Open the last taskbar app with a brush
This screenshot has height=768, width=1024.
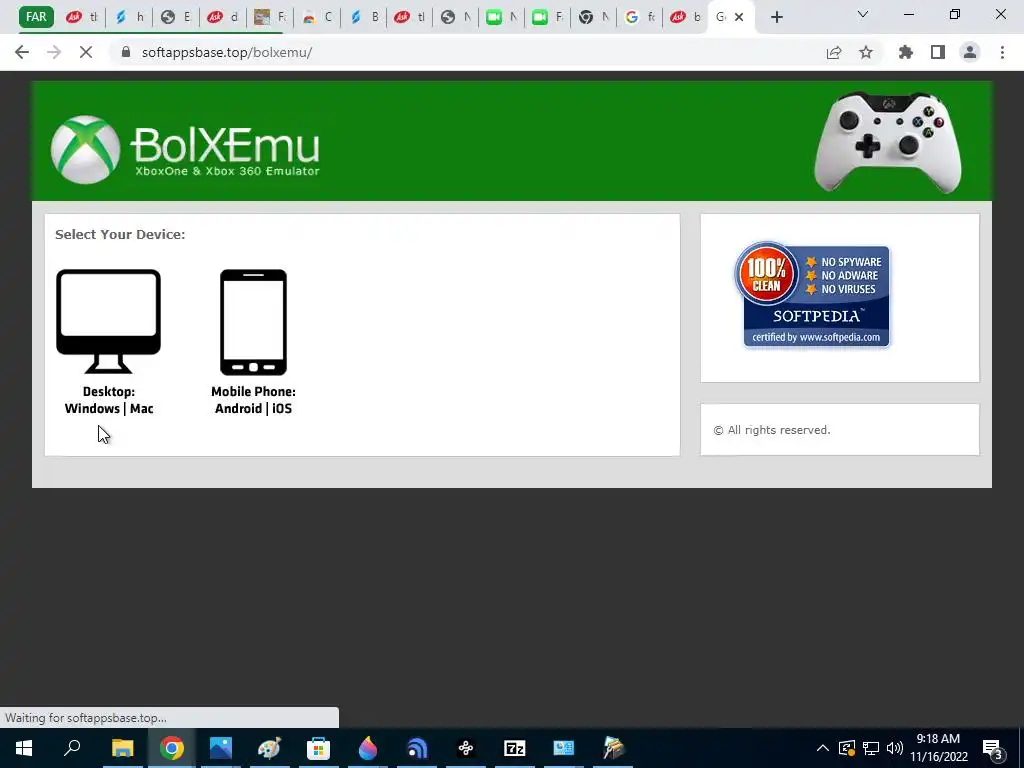coord(613,748)
